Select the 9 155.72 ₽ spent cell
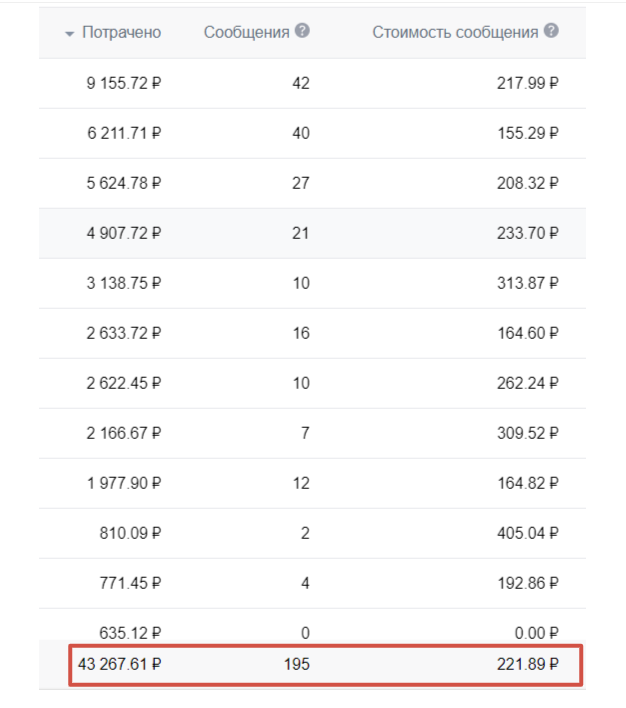Image resolution: width=626 pixels, height=708 pixels. coord(124,83)
